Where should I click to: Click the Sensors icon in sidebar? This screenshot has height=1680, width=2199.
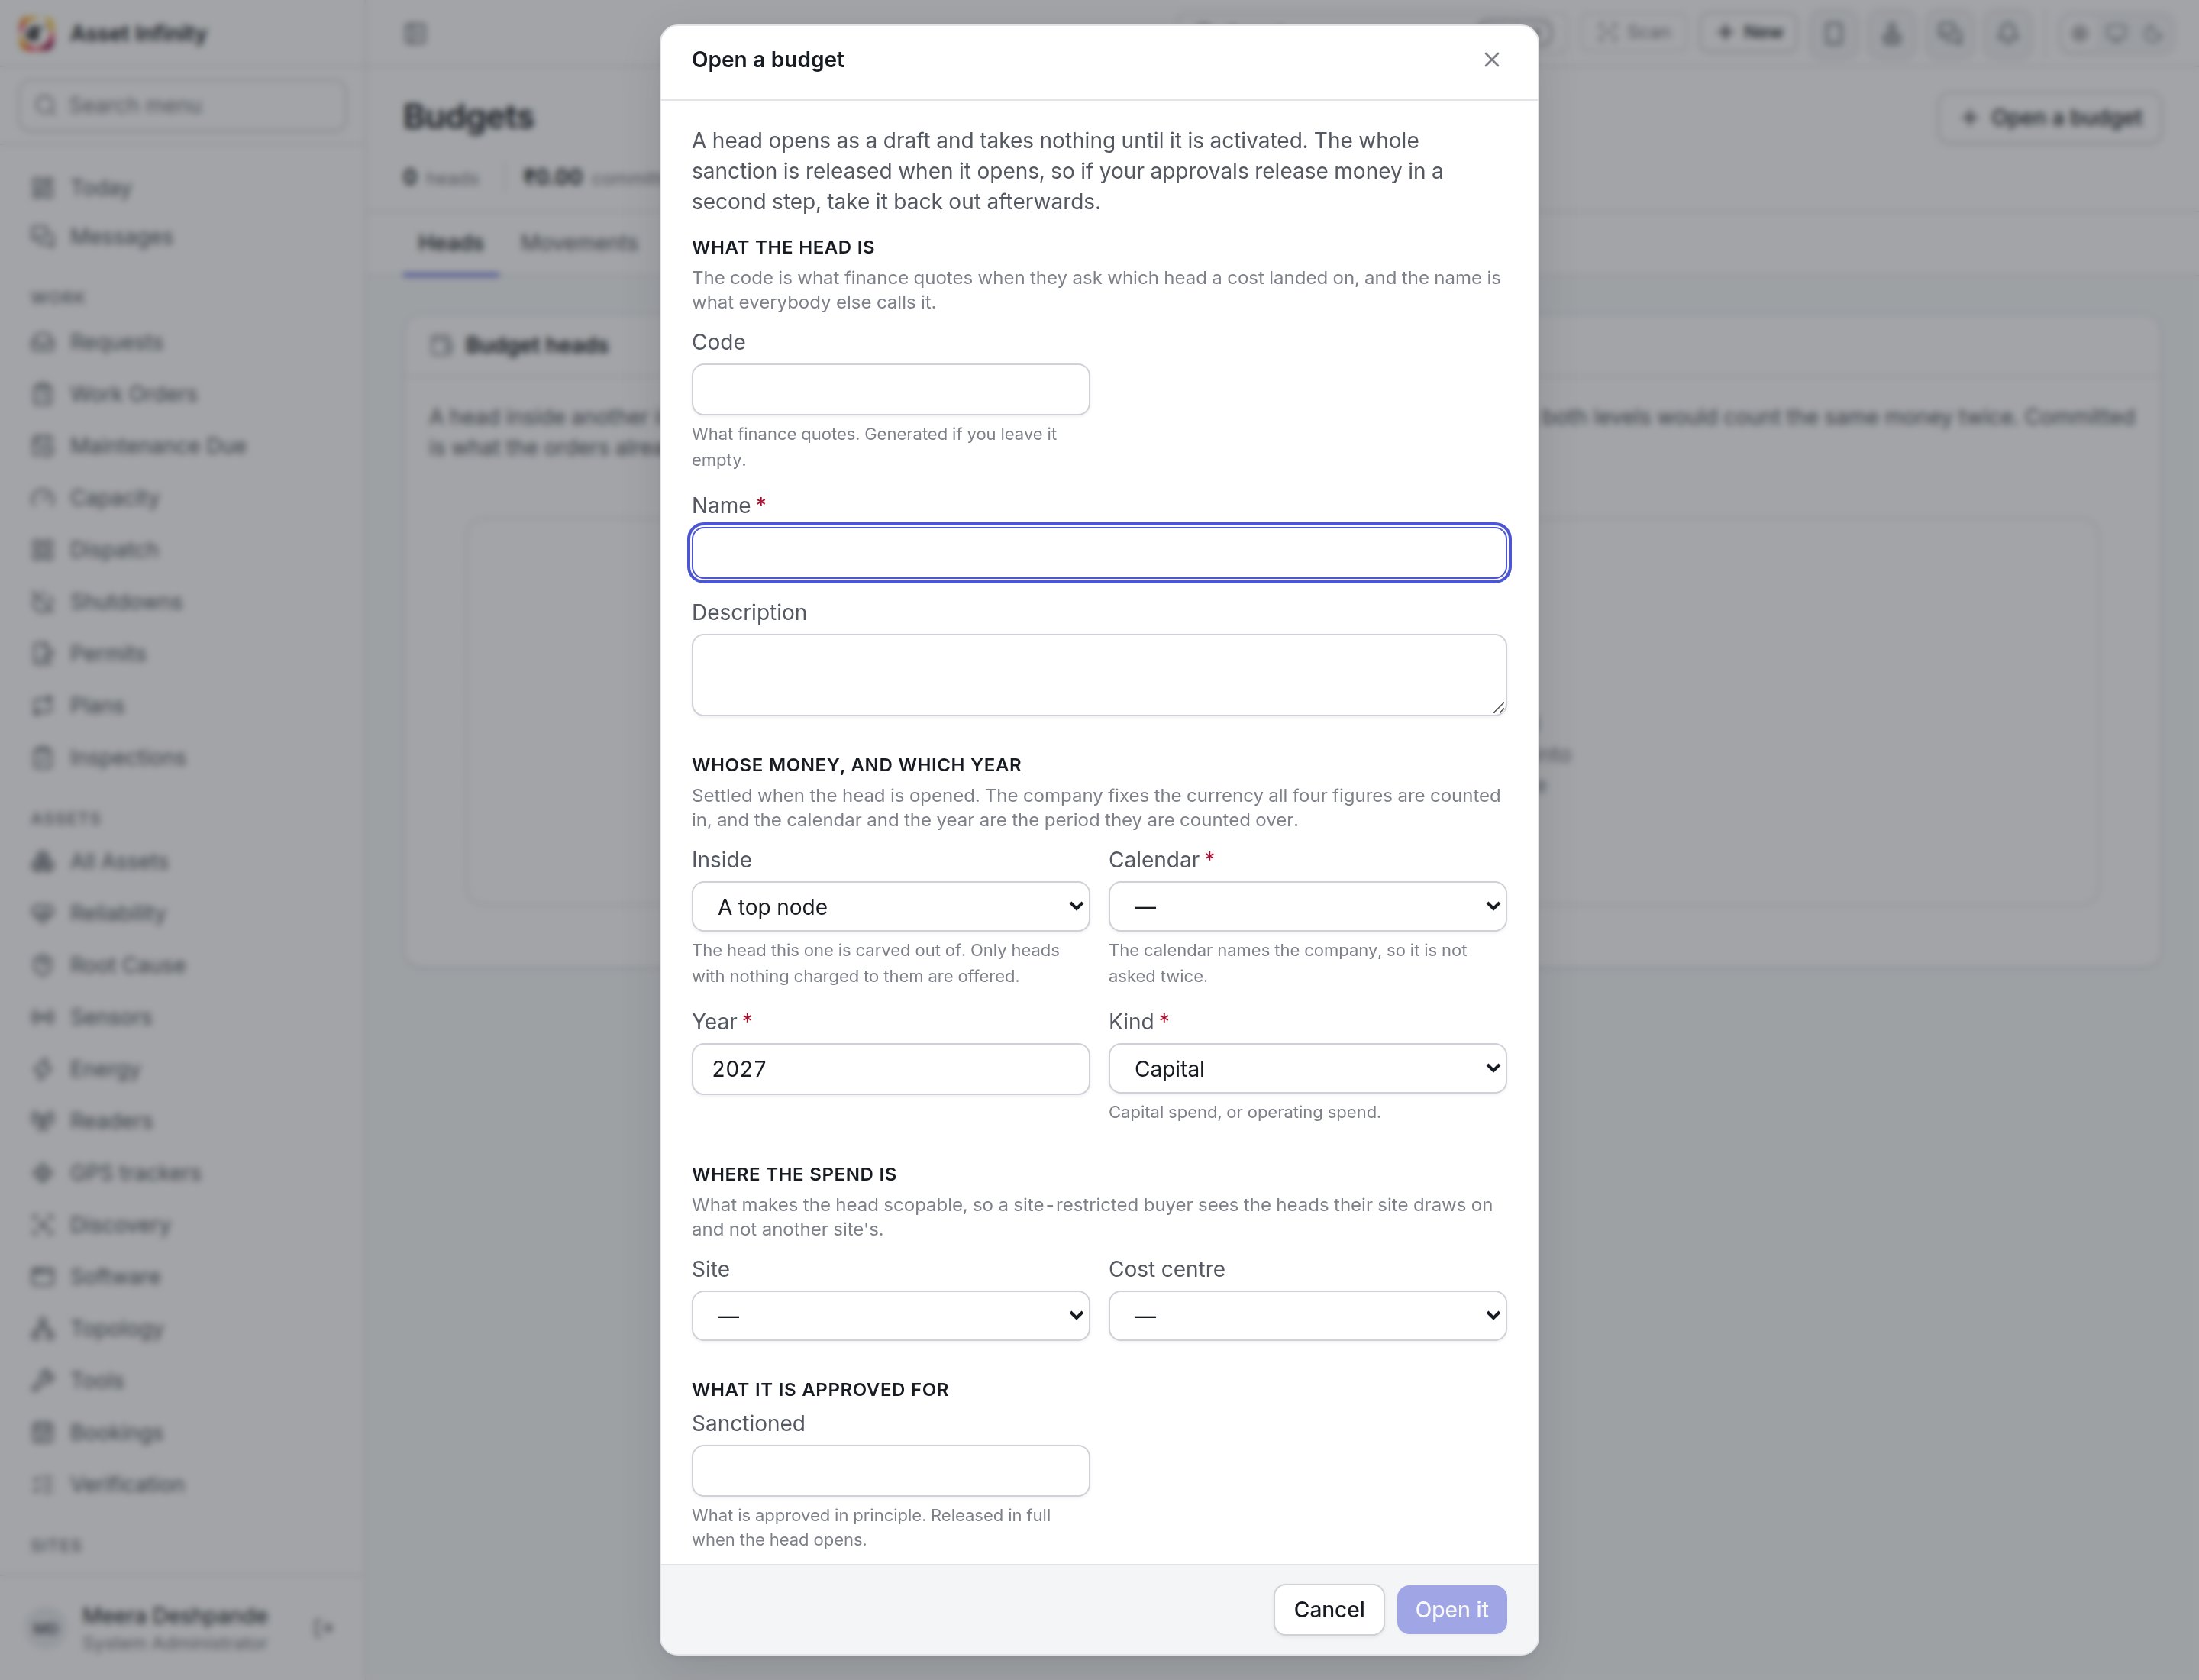coord(43,1017)
